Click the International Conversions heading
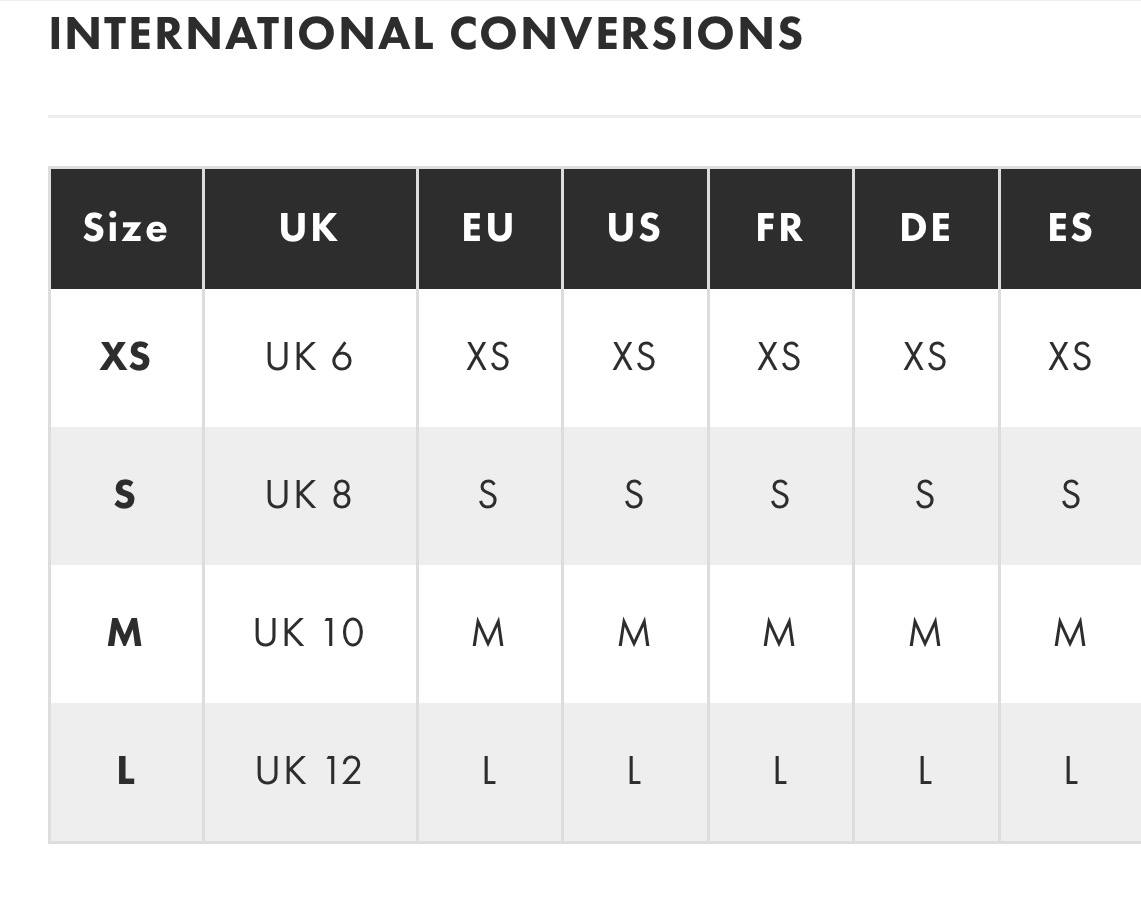The image size is (1141, 901). [425, 34]
